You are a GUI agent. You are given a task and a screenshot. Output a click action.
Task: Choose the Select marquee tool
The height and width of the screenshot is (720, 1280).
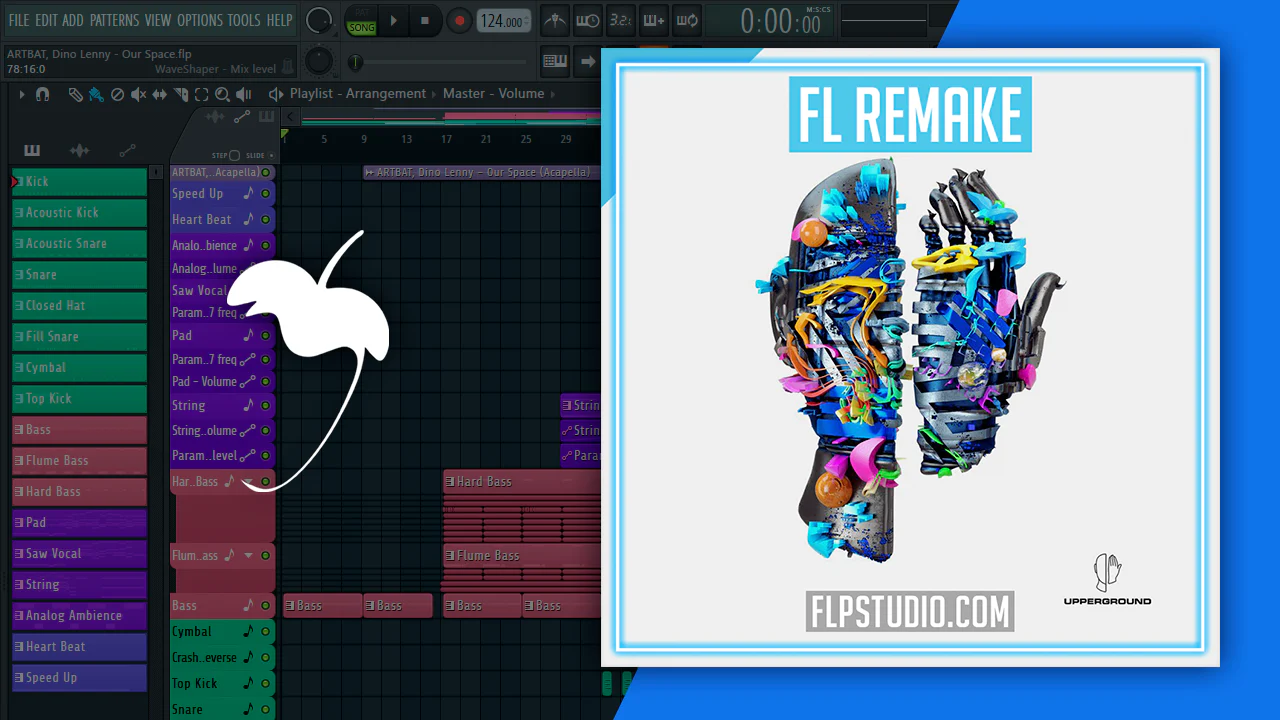tap(201, 94)
